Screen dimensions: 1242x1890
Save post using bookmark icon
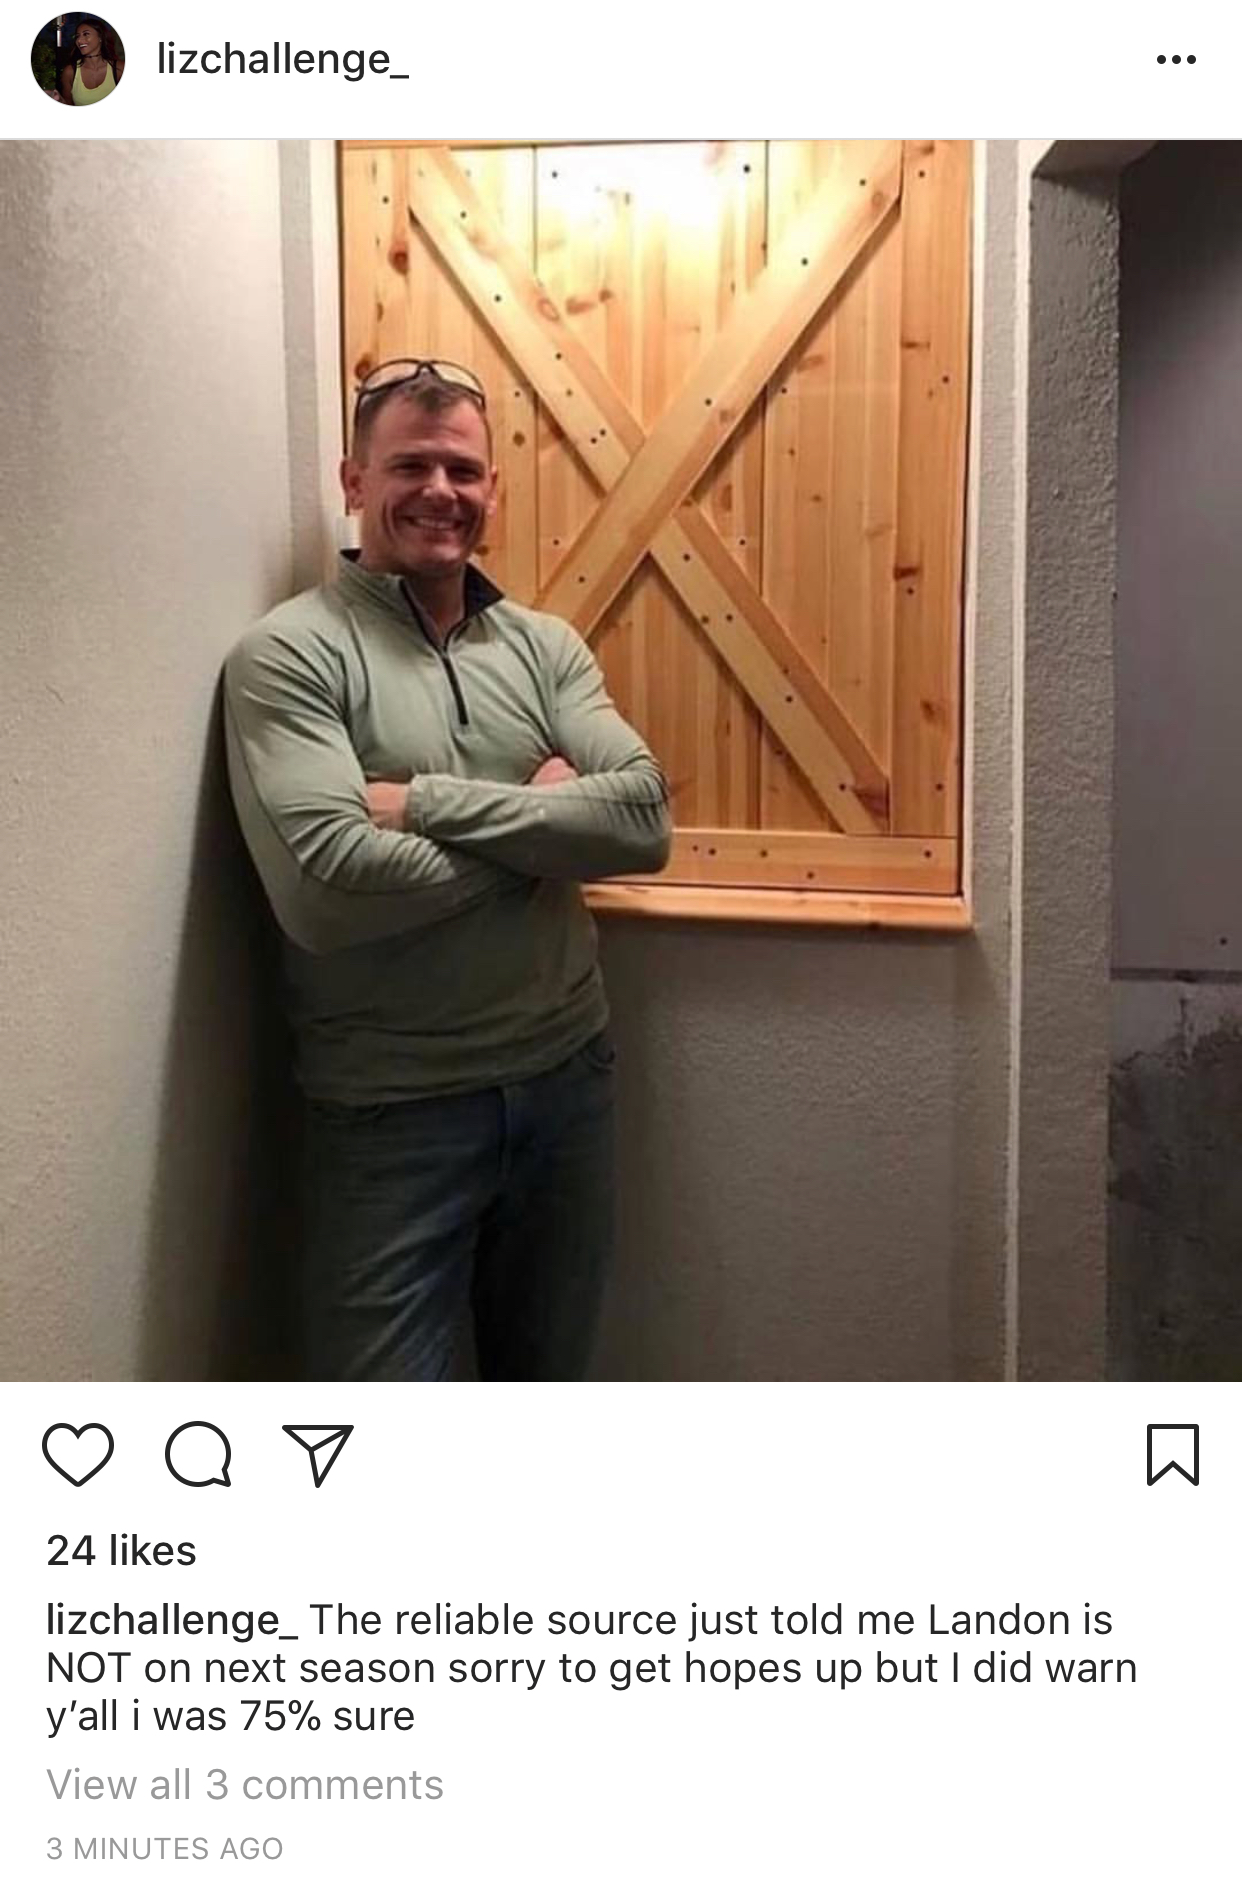pos(1172,1455)
